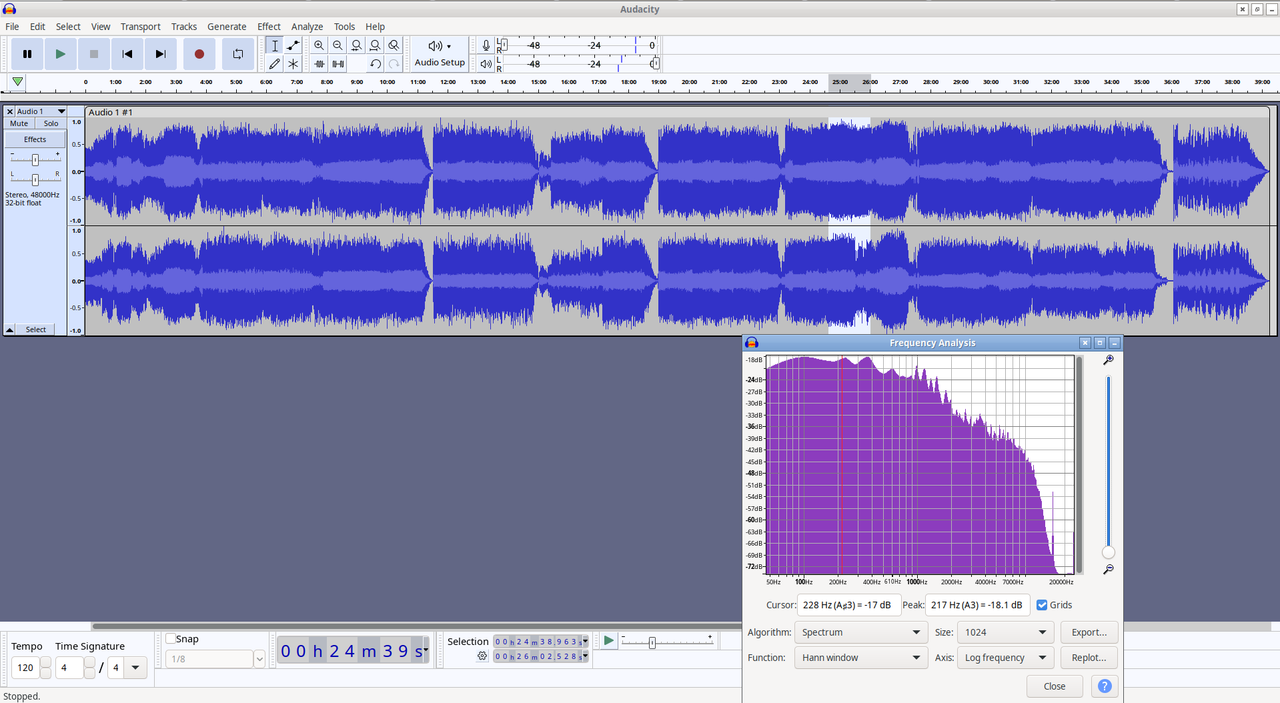
Task: Start playback with the green Play button
Action: (x=60, y=54)
